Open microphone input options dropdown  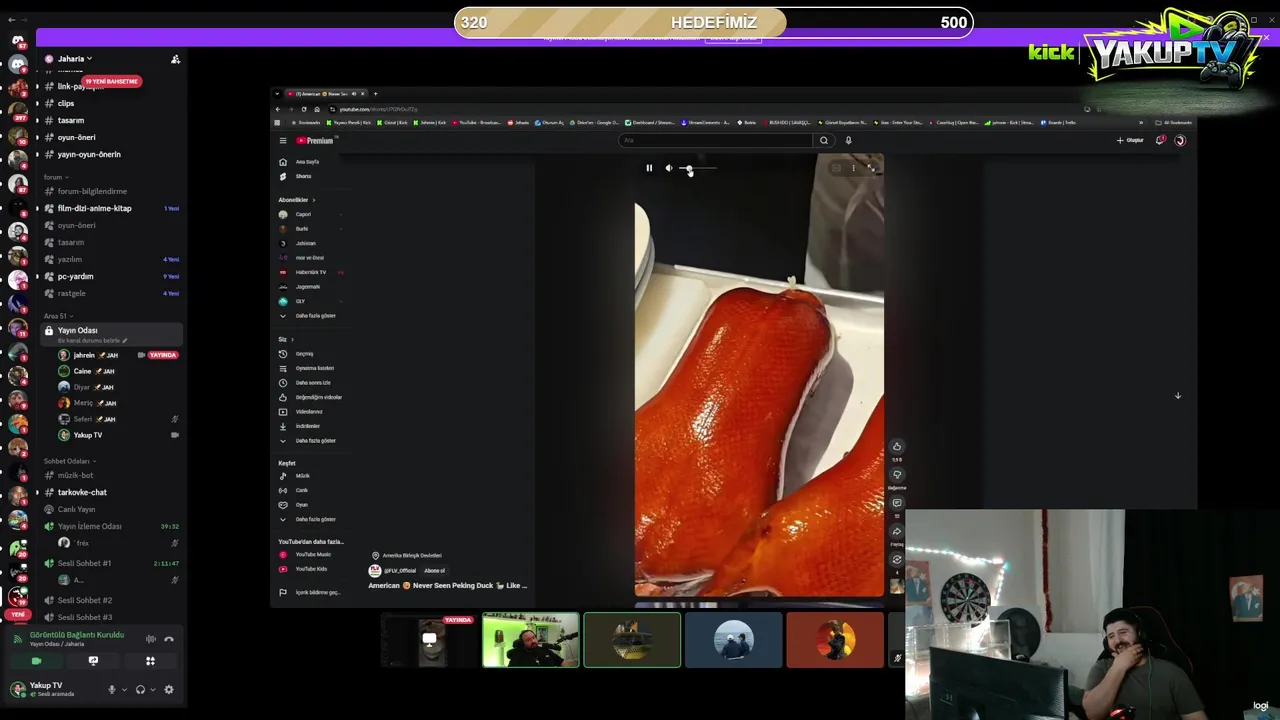click(x=124, y=690)
